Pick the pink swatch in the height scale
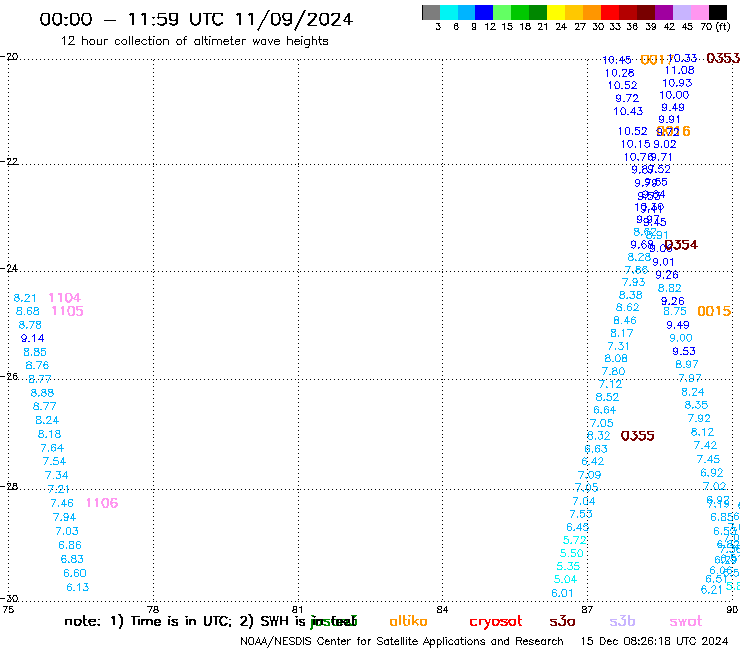The width and height of the screenshot is (740, 650). coord(700,12)
